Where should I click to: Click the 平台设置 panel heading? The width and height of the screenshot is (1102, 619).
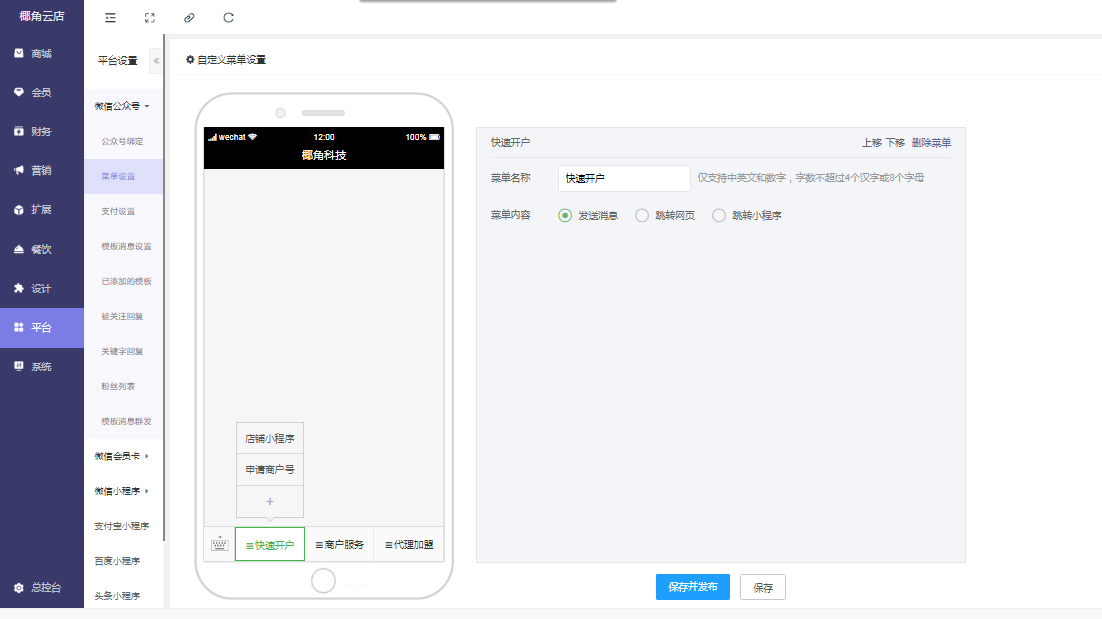[117, 60]
